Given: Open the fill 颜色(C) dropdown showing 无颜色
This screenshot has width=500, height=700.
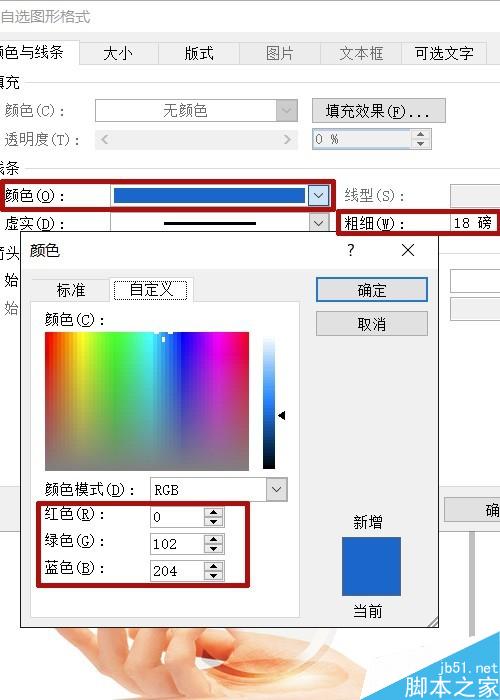Looking at the screenshot, I should click(x=196, y=111).
